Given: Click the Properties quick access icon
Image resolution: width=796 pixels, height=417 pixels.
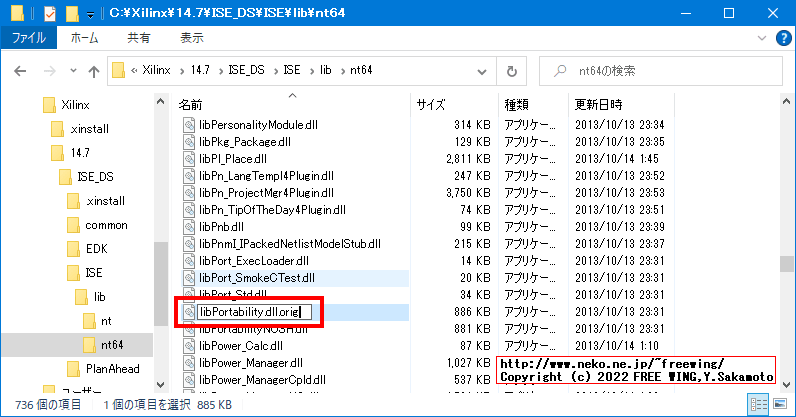Looking at the screenshot, I should point(49,13).
